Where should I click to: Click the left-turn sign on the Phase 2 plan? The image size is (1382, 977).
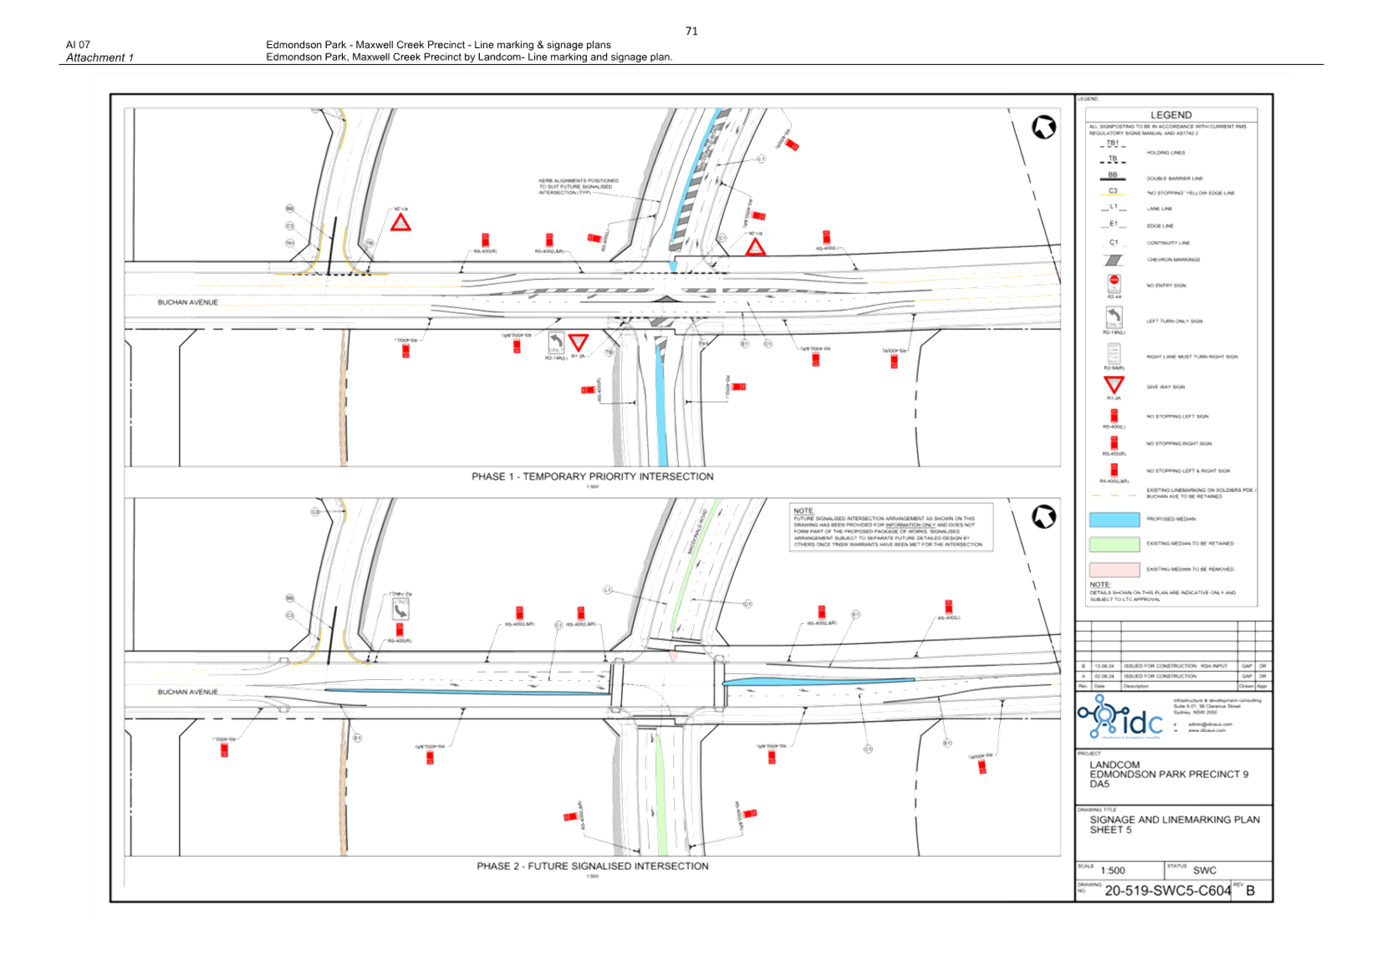pos(400,609)
